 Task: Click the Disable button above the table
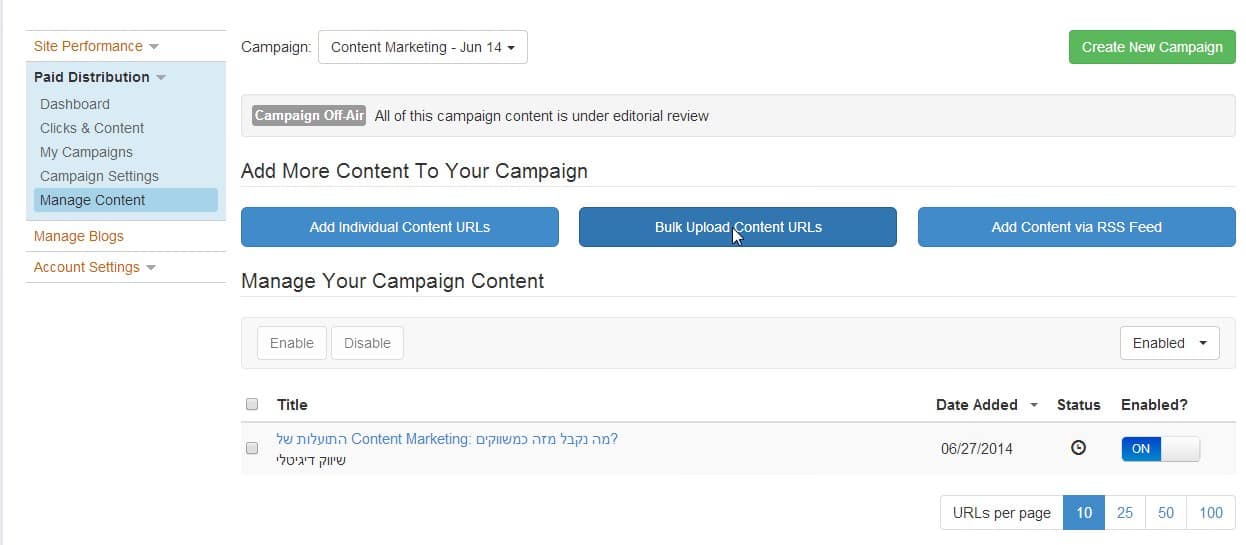367,343
